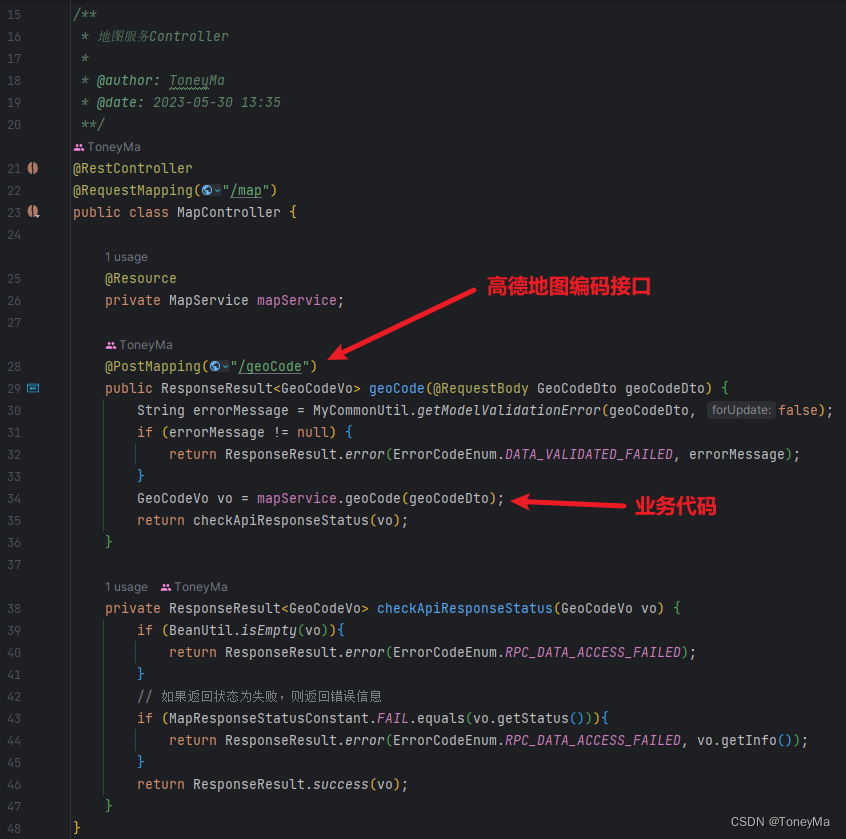Click the @RestController annotation
Image resolution: width=846 pixels, height=839 pixels.
pos(133,168)
